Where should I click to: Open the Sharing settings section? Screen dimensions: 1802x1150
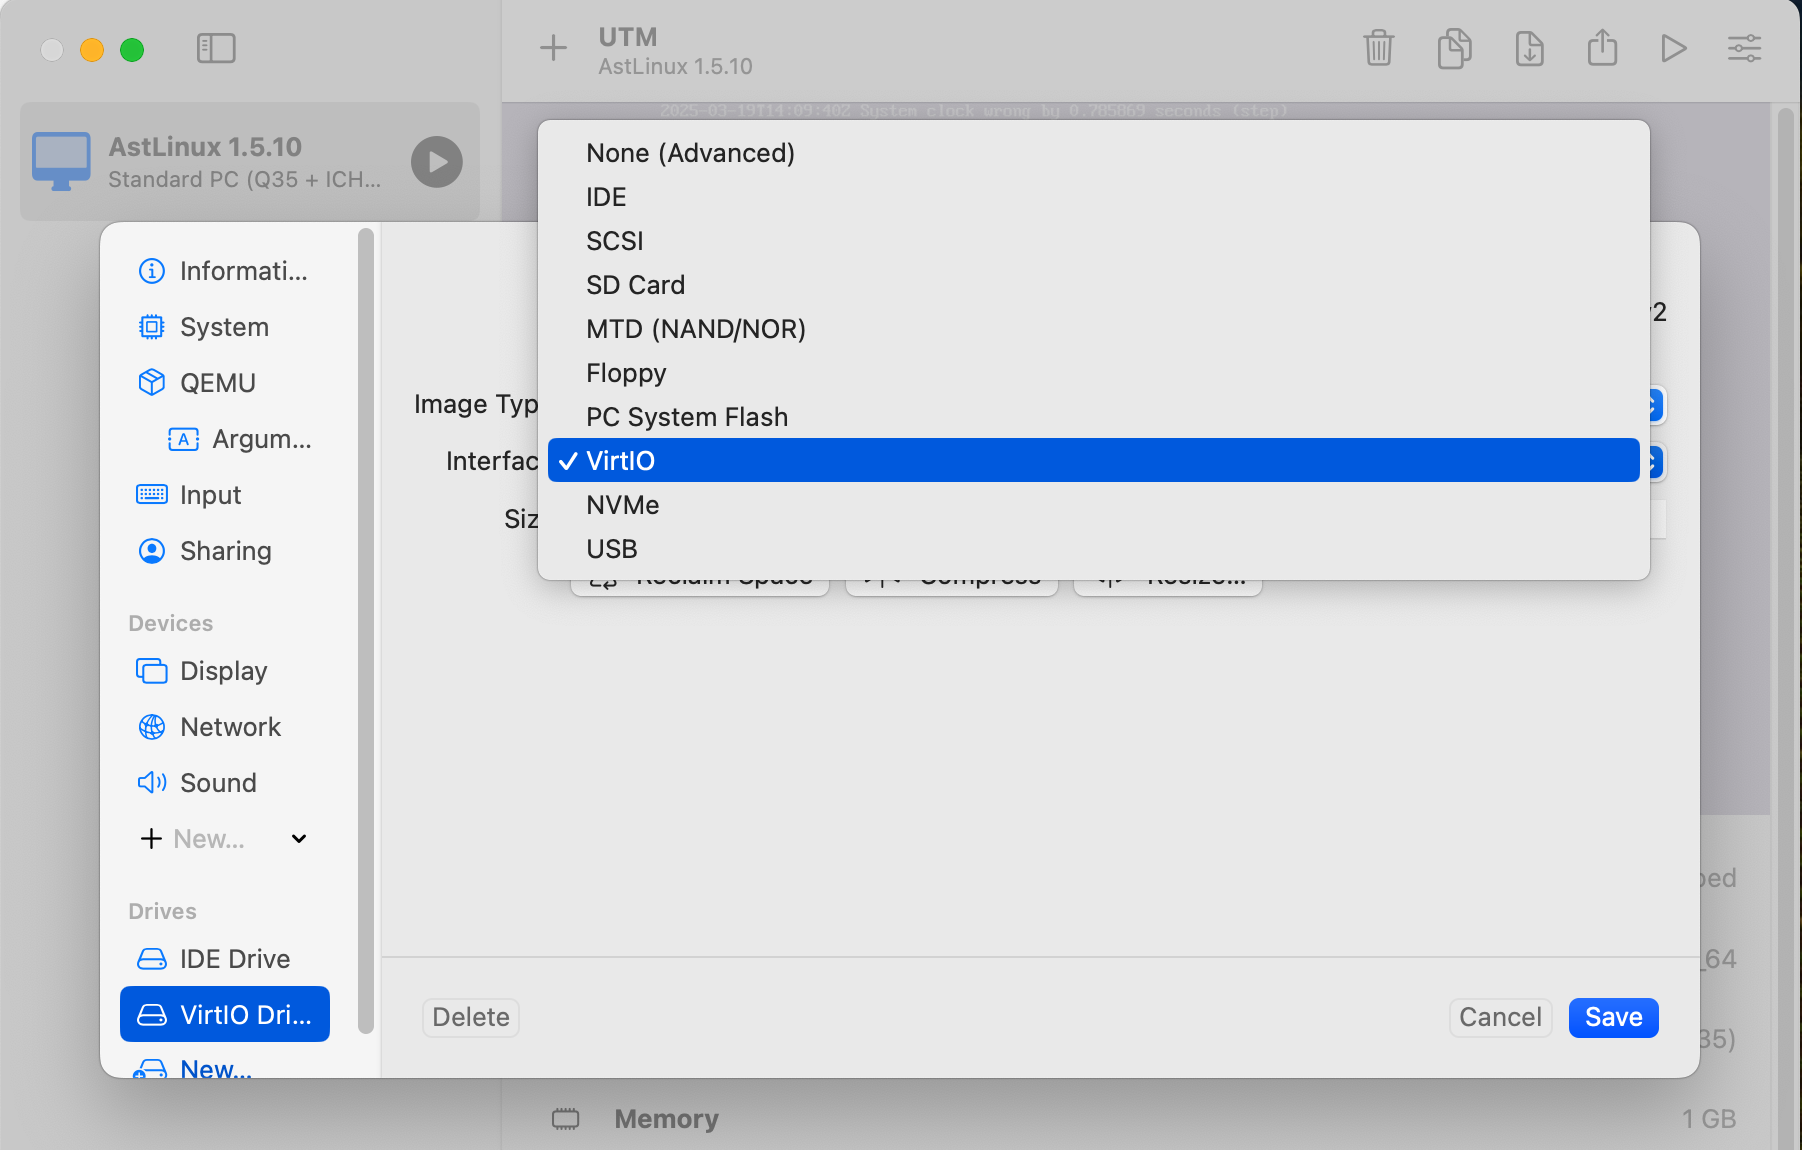(x=225, y=551)
